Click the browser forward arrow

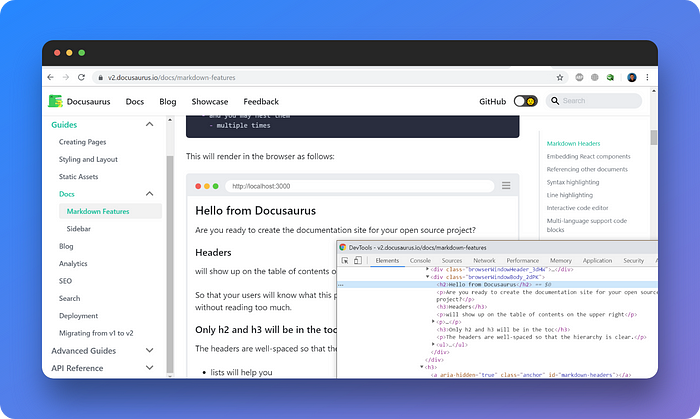[x=66, y=77]
